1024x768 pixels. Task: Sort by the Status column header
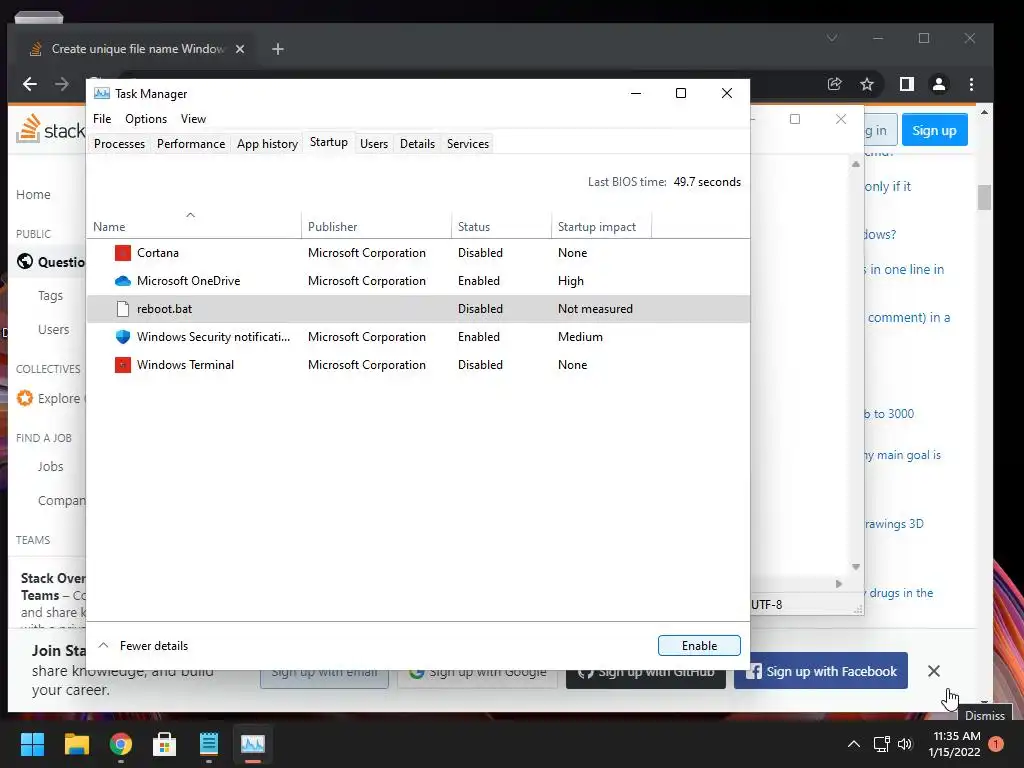click(502, 227)
